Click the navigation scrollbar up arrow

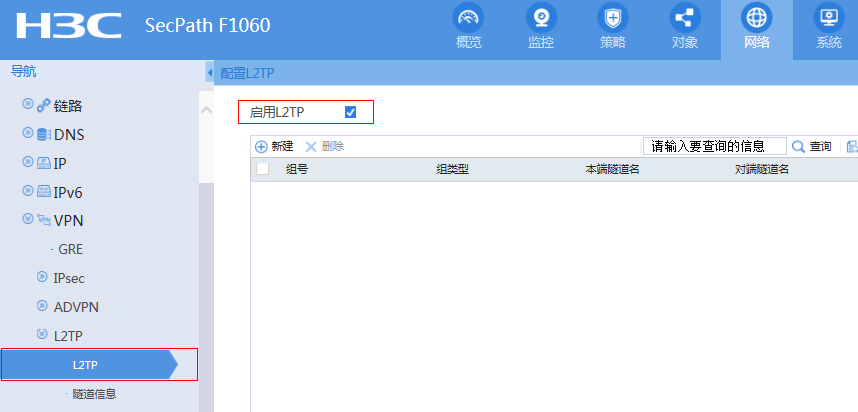pyautogui.click(x=206, y=110)
